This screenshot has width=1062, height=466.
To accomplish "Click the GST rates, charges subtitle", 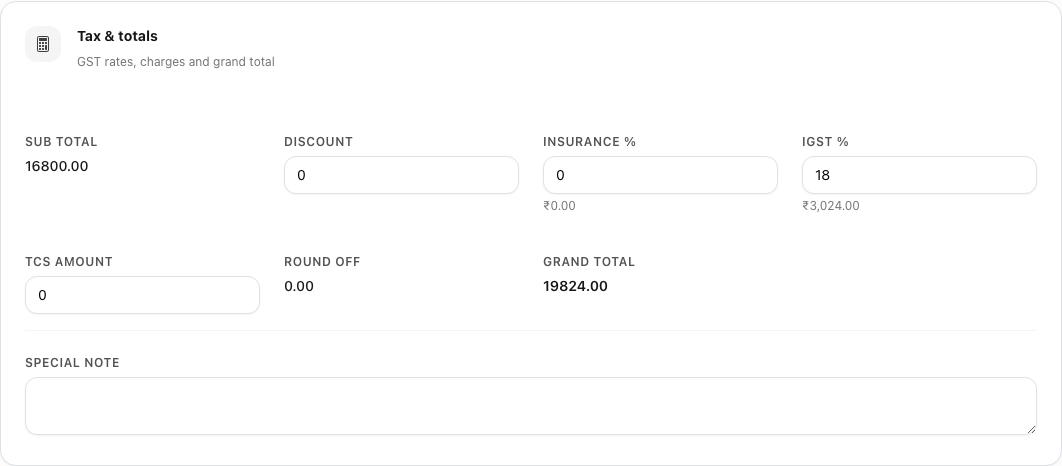I will point(175,62).
